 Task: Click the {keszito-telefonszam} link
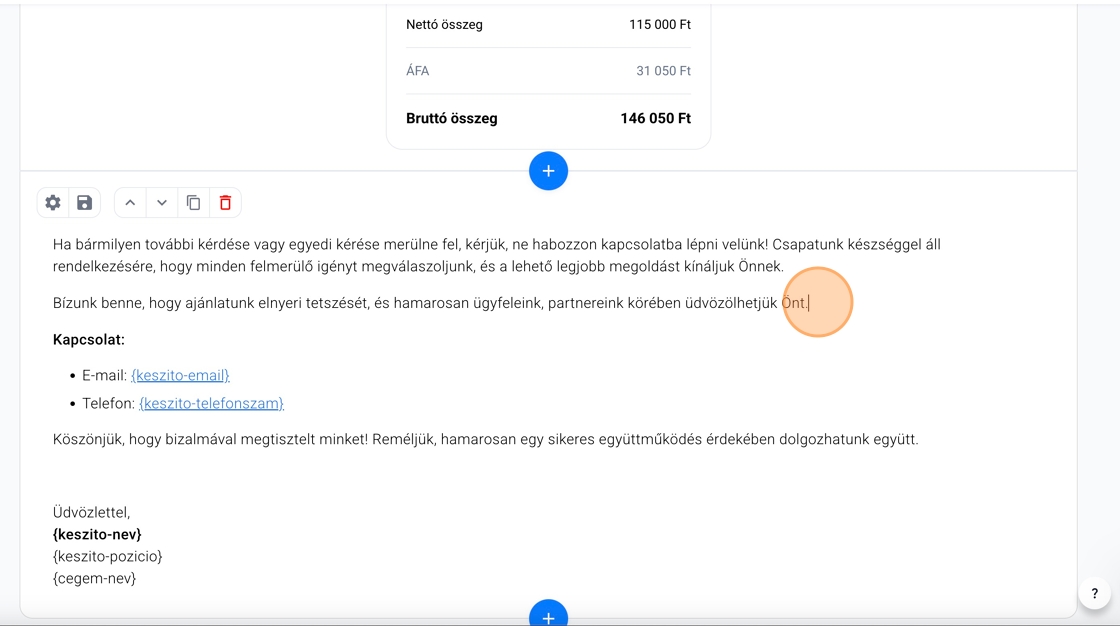211,403
